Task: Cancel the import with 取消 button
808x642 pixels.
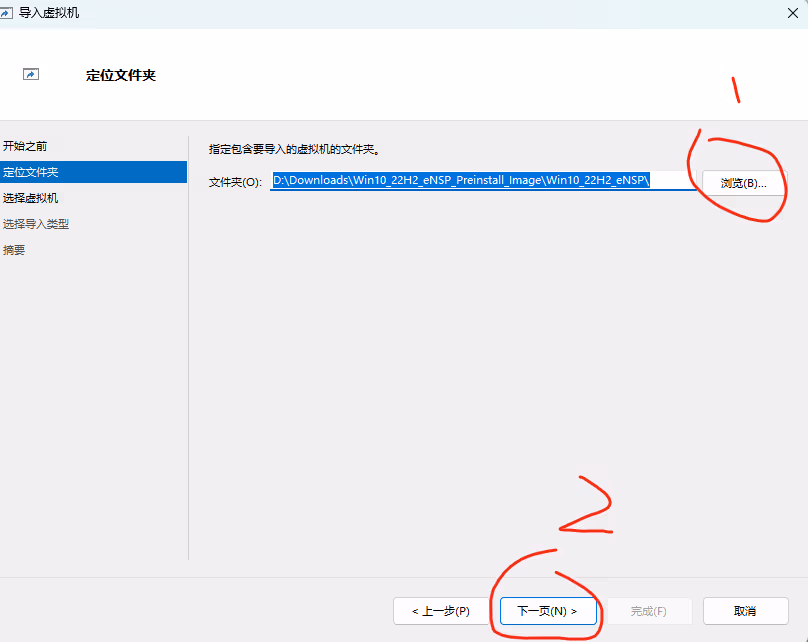Action: 745,611
